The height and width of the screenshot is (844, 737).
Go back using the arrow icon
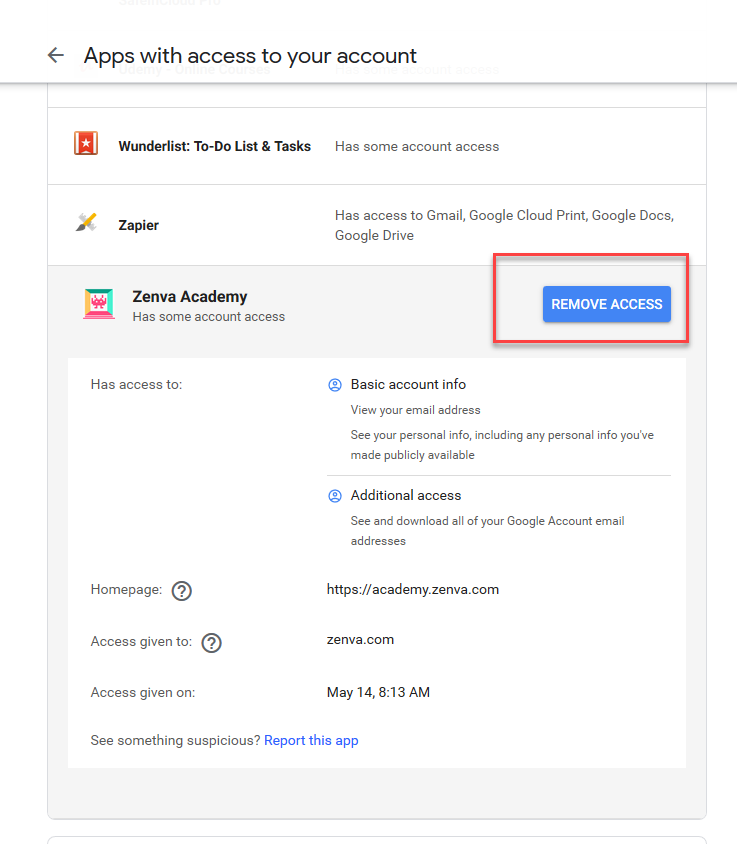(56, 55)
